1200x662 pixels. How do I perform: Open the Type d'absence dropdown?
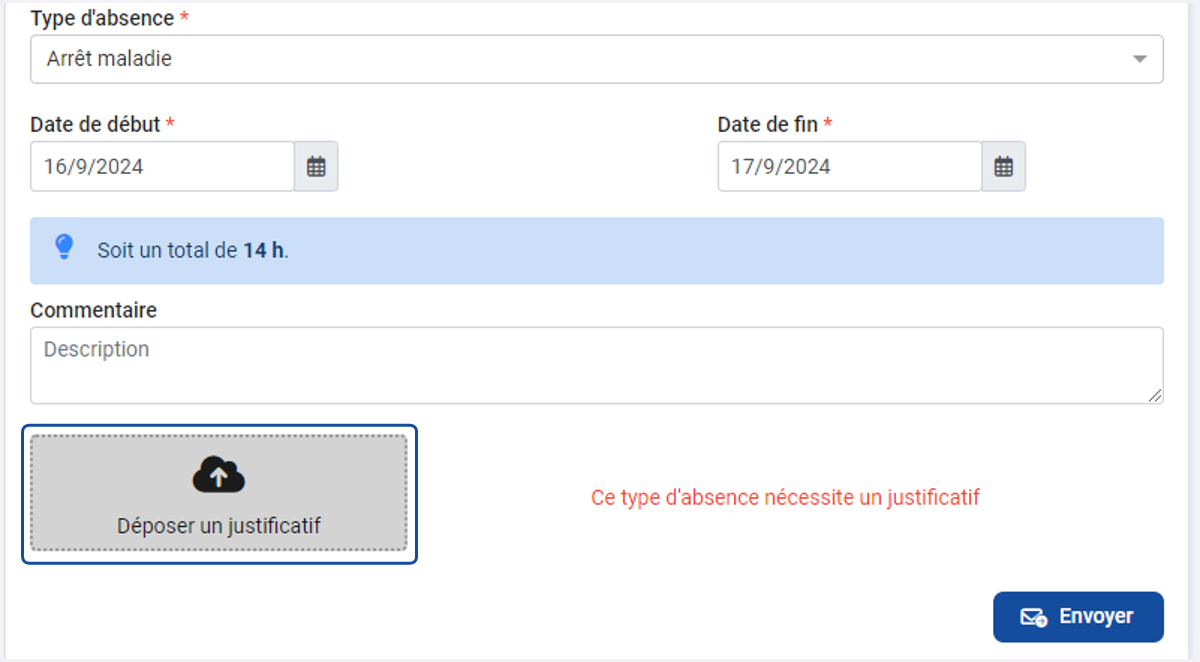[x=596, y=59]
